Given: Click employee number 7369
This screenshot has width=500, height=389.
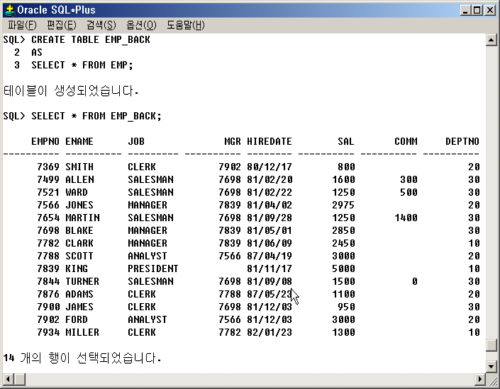Looking at the screenshot, I should coord(48,167).
